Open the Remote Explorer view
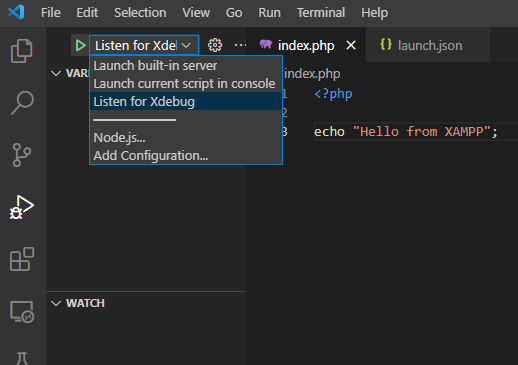 click(x=22, y=312)
